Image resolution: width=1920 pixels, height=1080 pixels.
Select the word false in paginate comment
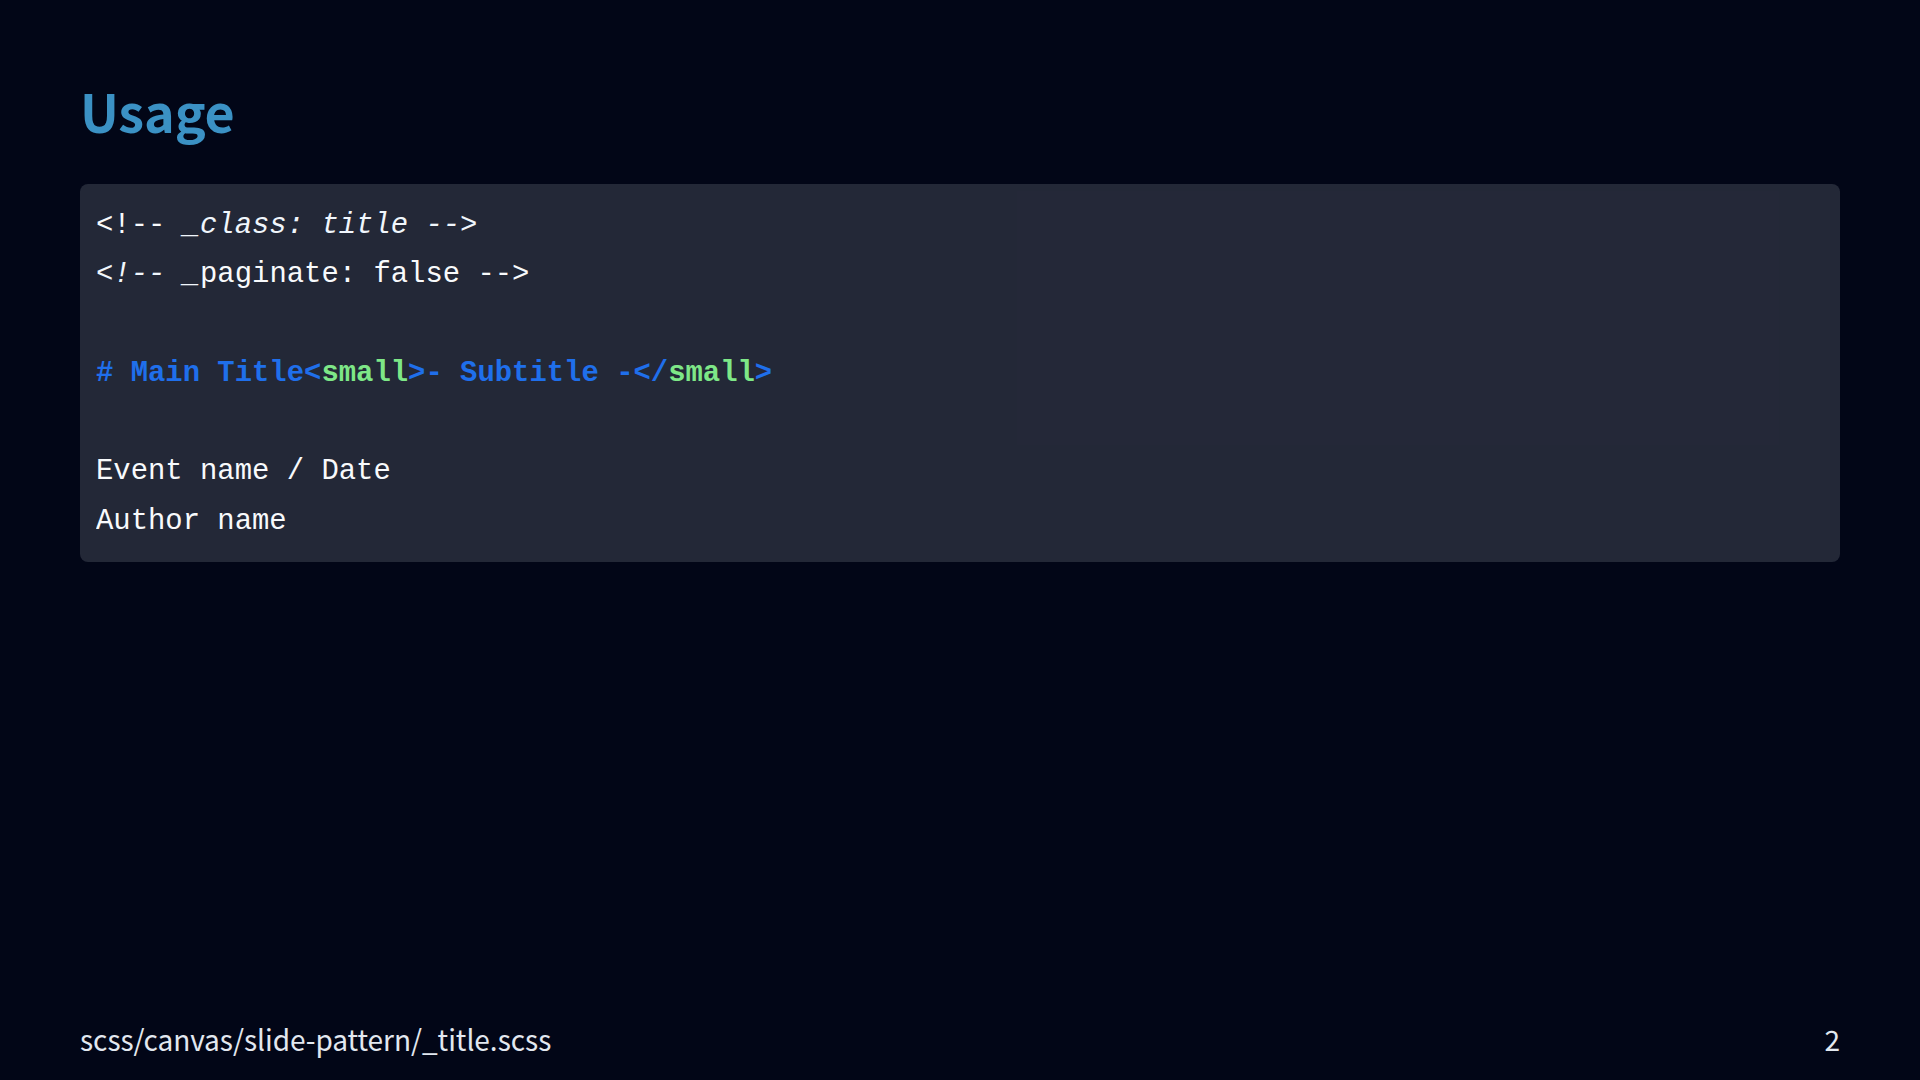tap(416, 273)
